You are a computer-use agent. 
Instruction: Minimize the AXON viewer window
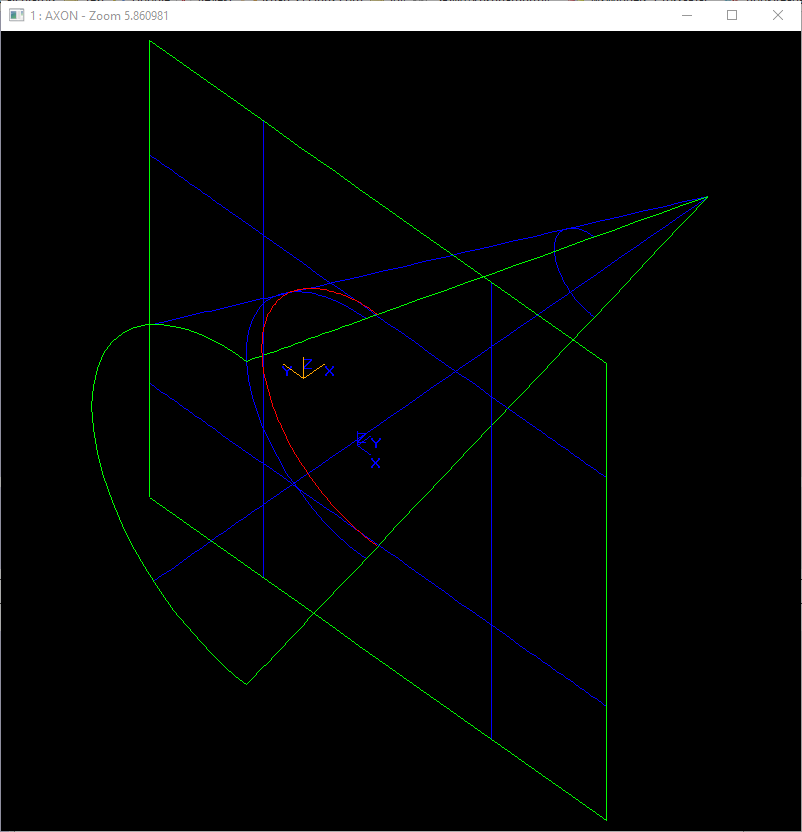pos(686,16)
